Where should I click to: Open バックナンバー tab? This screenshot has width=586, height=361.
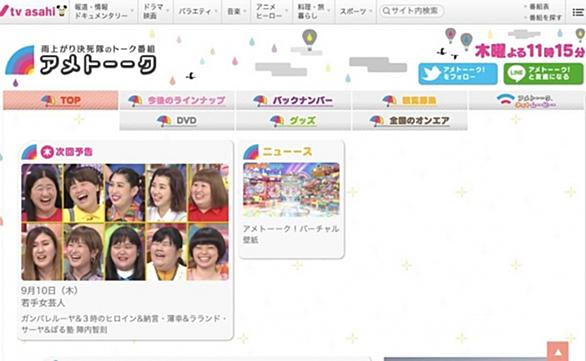[x=293, y=100]
